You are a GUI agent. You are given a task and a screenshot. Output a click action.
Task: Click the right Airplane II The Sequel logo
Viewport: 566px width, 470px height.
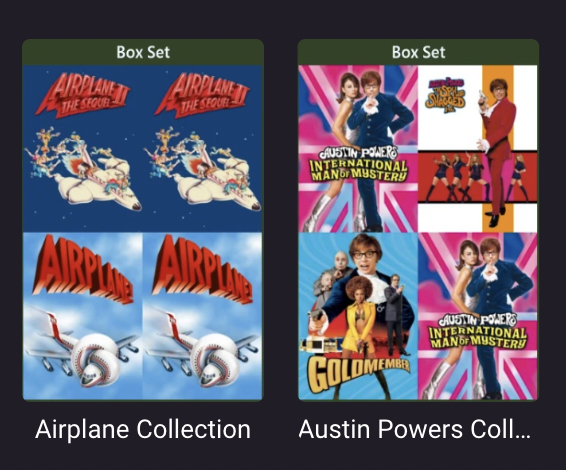[203, 95]
